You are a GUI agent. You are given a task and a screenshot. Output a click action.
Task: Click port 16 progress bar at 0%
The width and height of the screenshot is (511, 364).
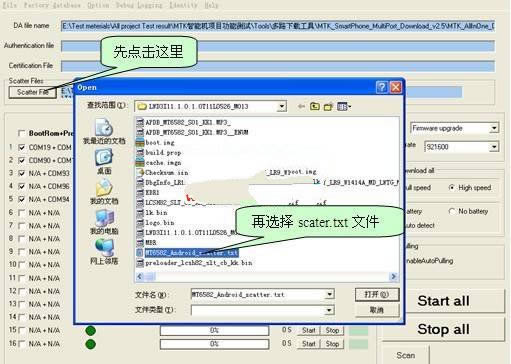tap(214, 344)
